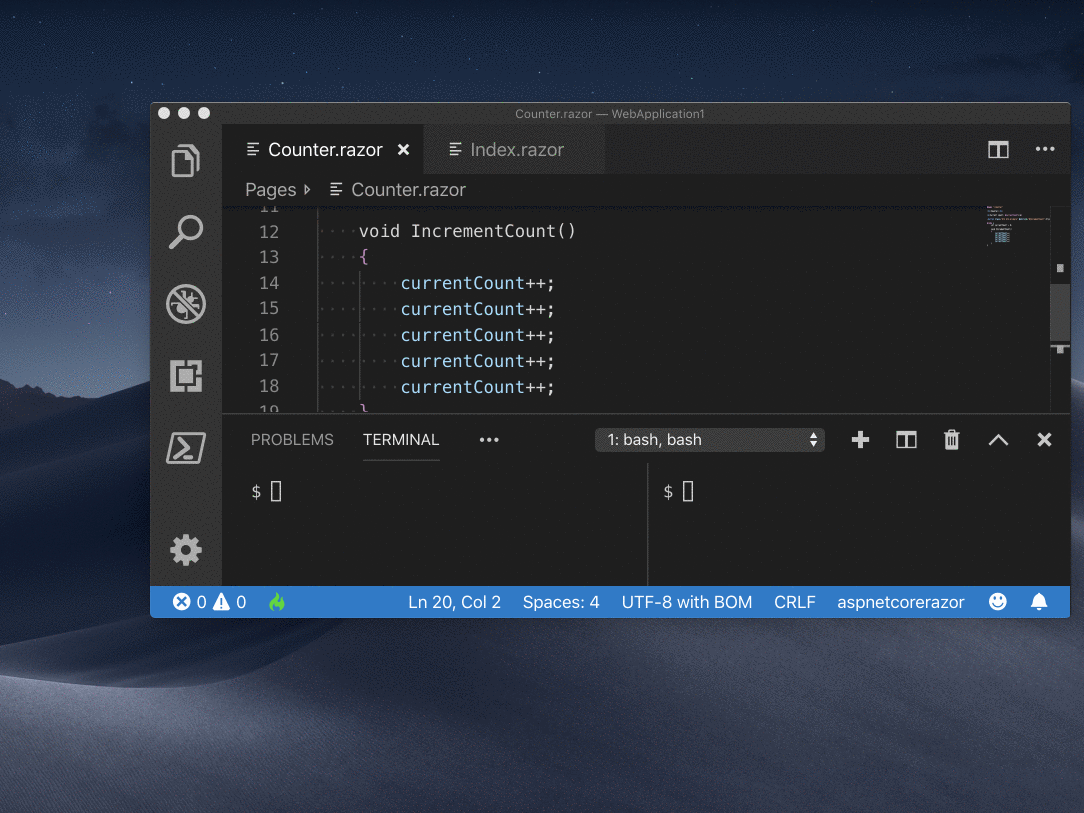Kill the terminal with trash icon
Viewport: 1084px width, 813px height.
(952, 440)
